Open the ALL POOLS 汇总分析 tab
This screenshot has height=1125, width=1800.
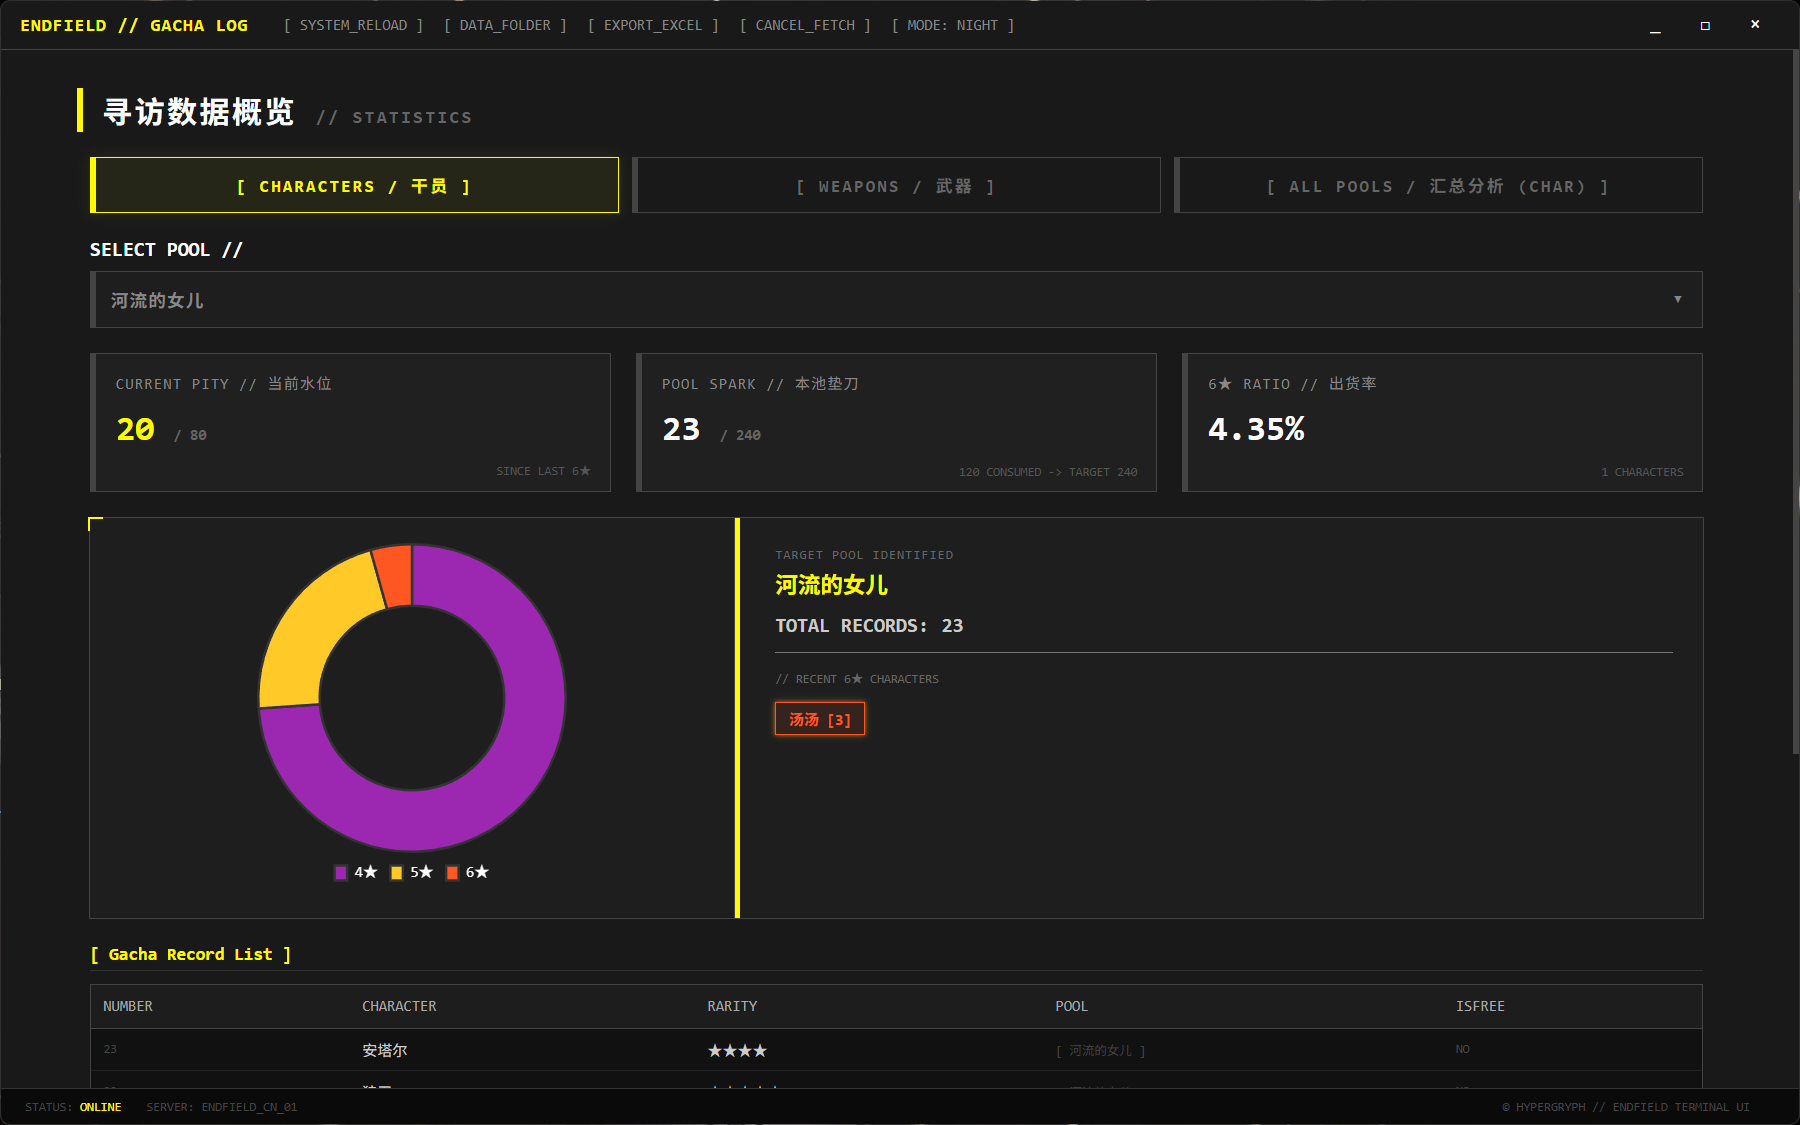click(1438, 186)
